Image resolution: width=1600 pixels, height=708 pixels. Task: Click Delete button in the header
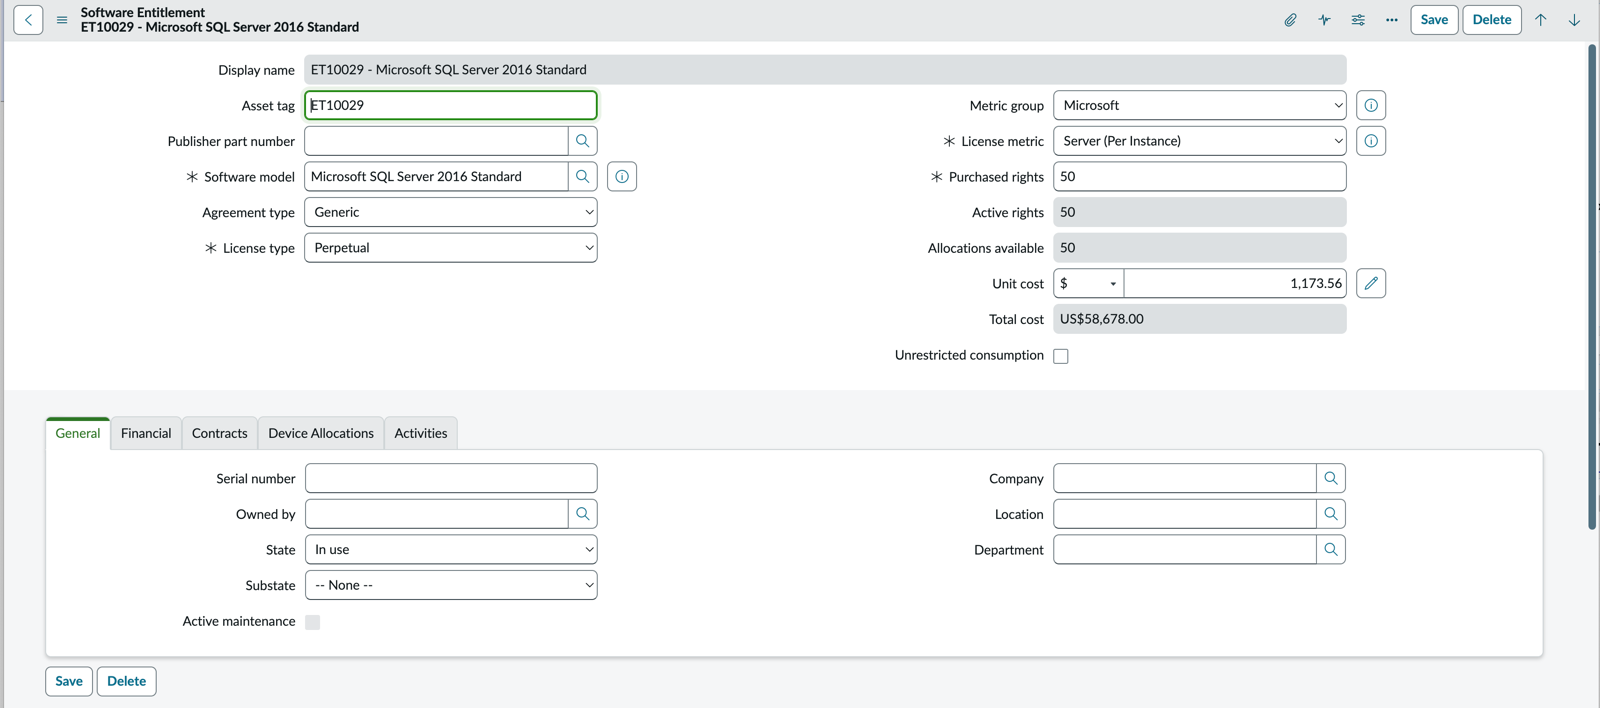[1492, 20]
